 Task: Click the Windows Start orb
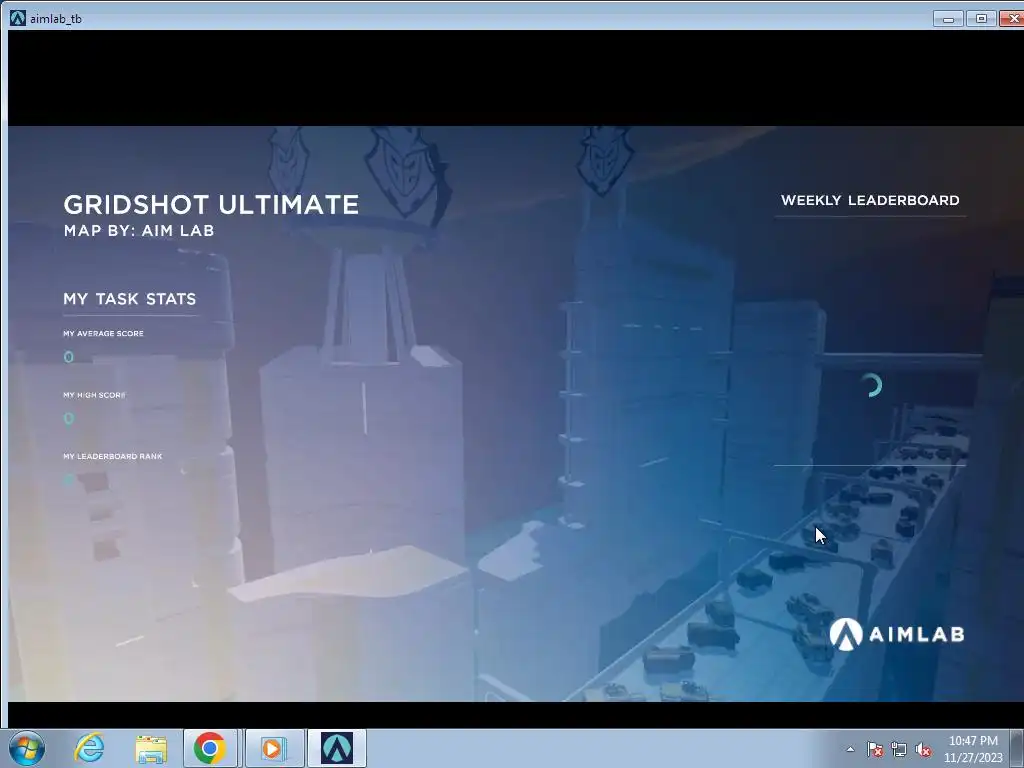pos(27,748)
